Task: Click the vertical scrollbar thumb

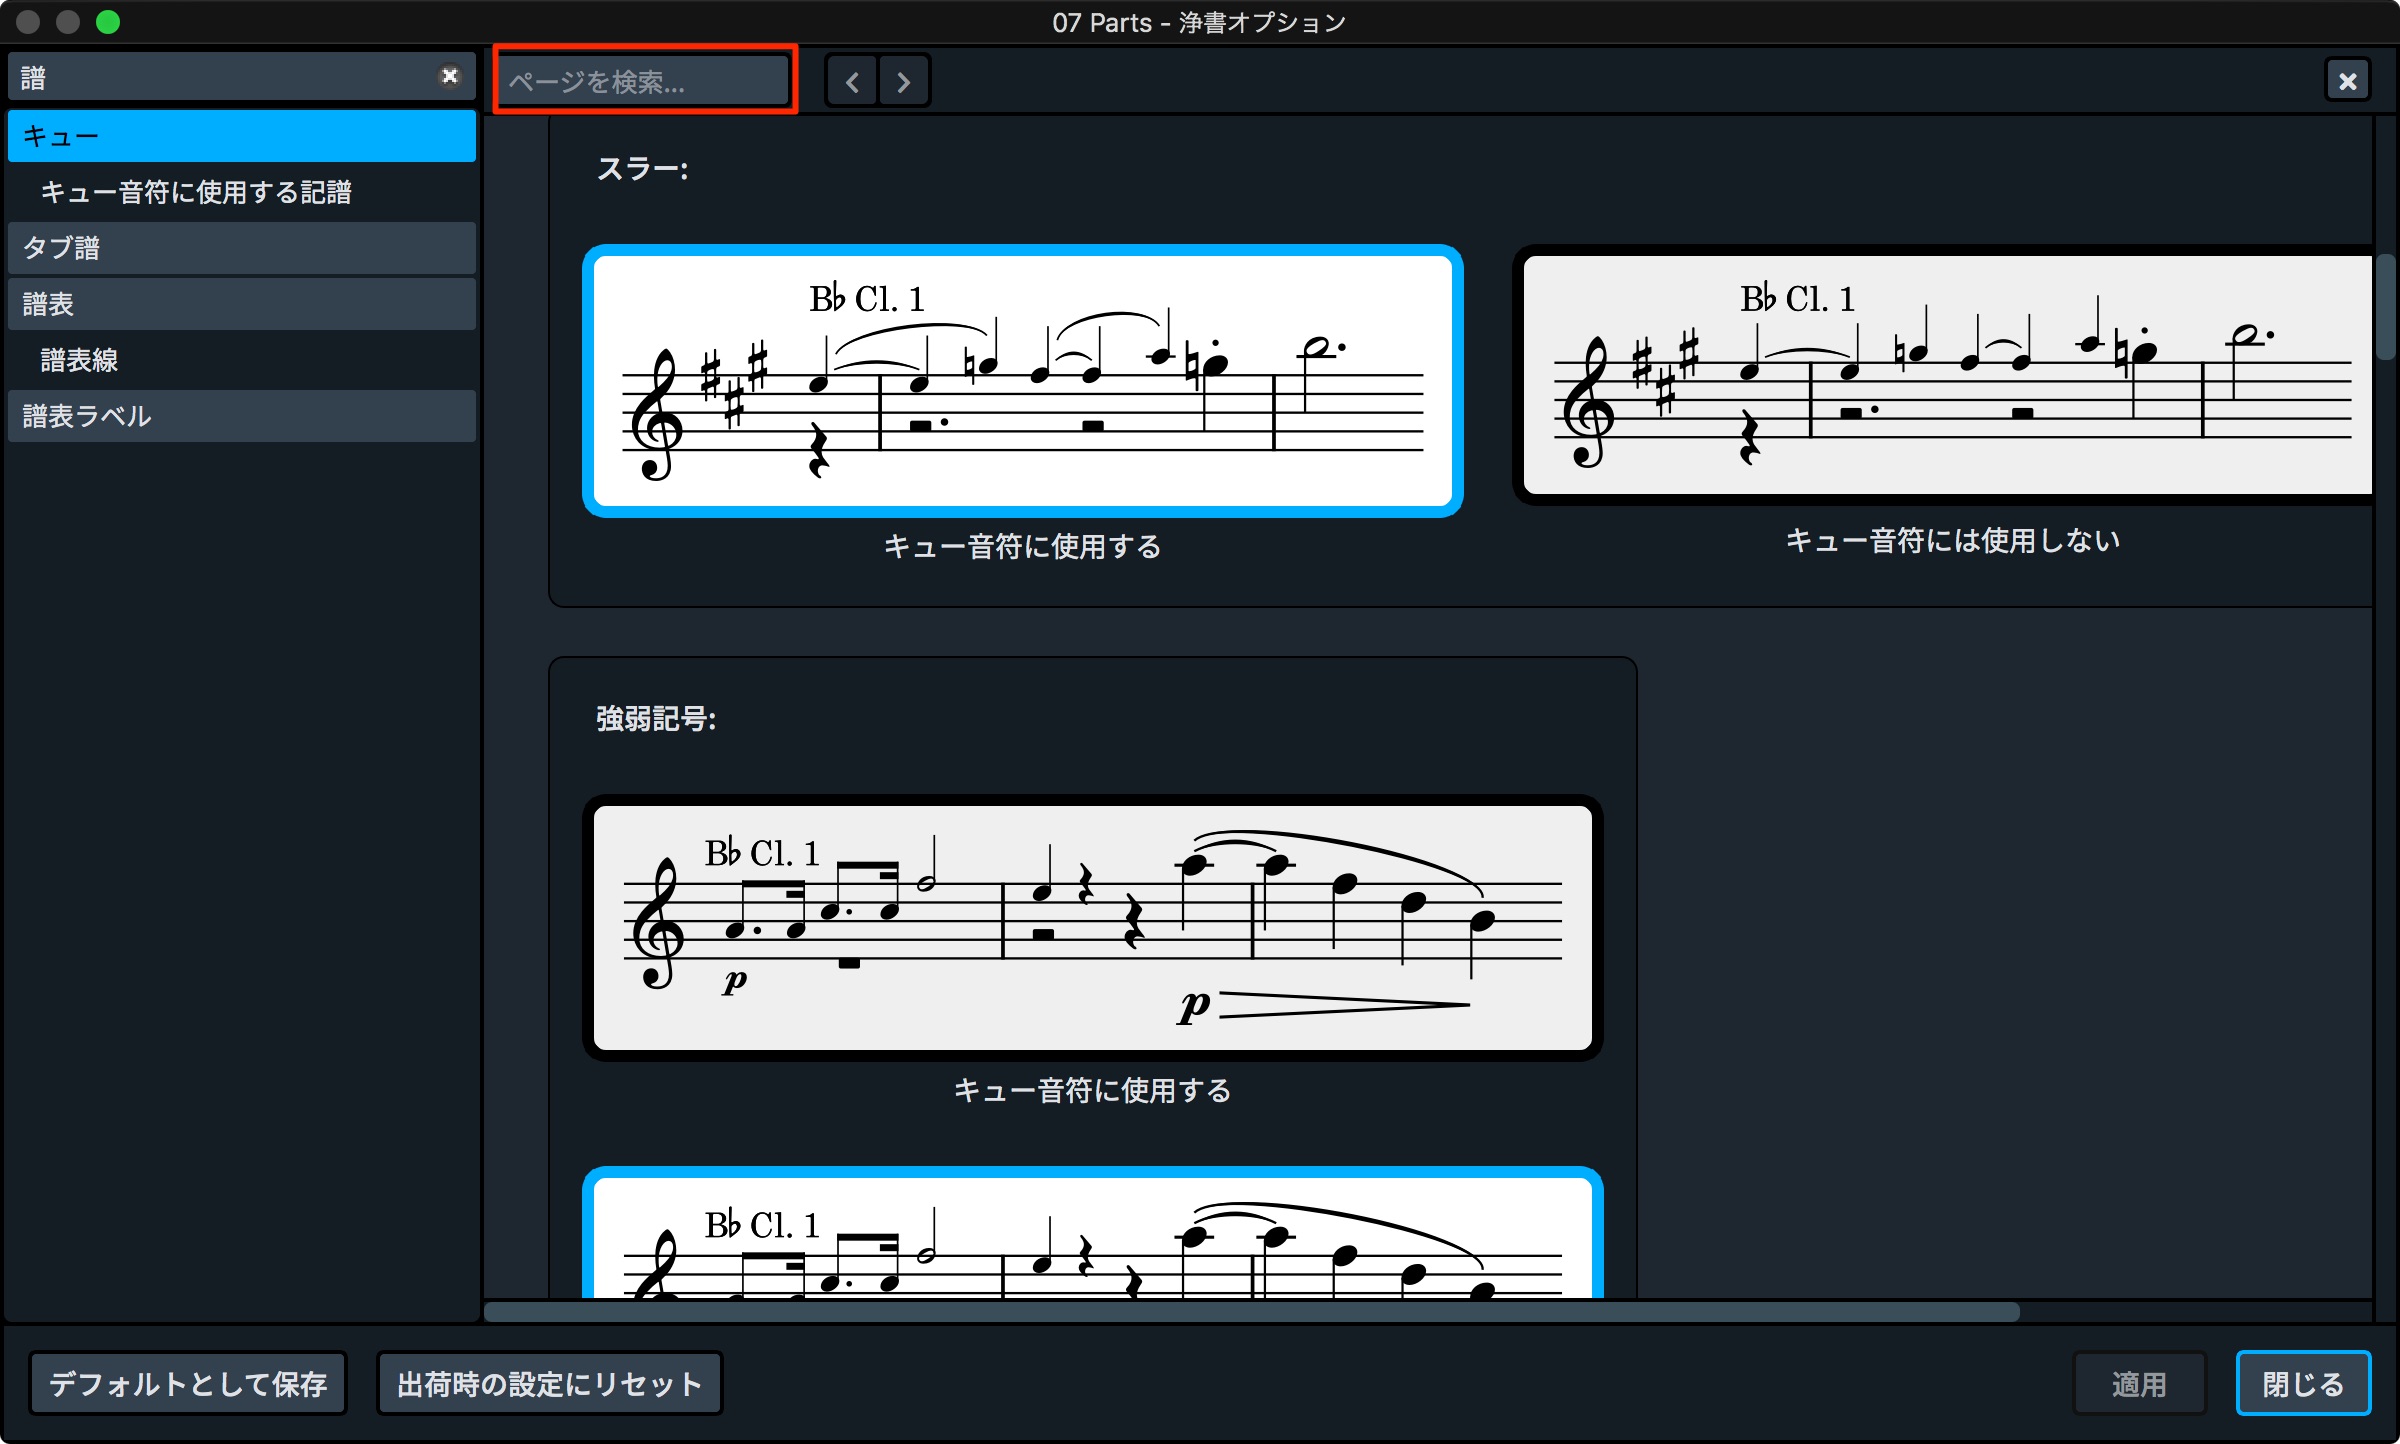Action: (2386, 307)
